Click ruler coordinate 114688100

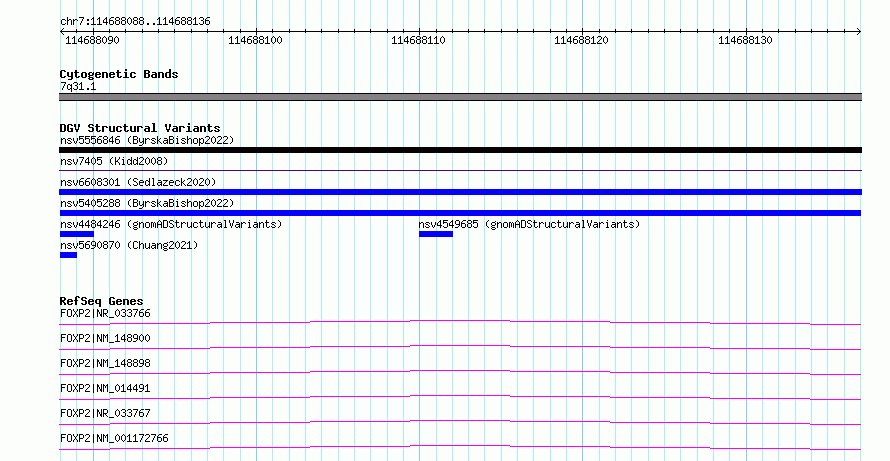coord(255,40)
